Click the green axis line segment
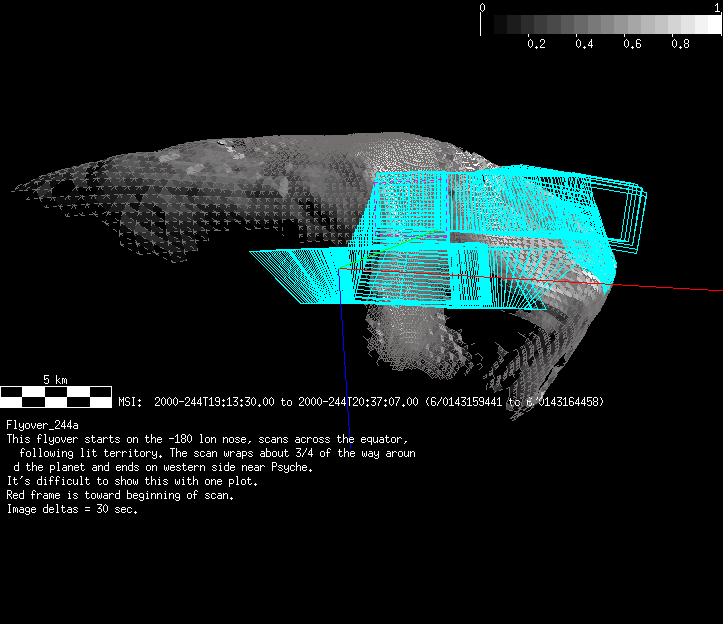Viewport: 723px width, 624px height. point(388,249)
